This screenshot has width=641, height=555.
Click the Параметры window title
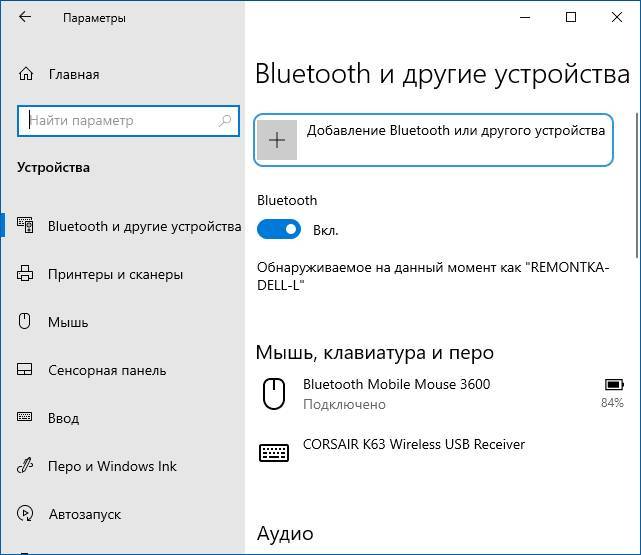pyautogui.click(x=94, y=18)
